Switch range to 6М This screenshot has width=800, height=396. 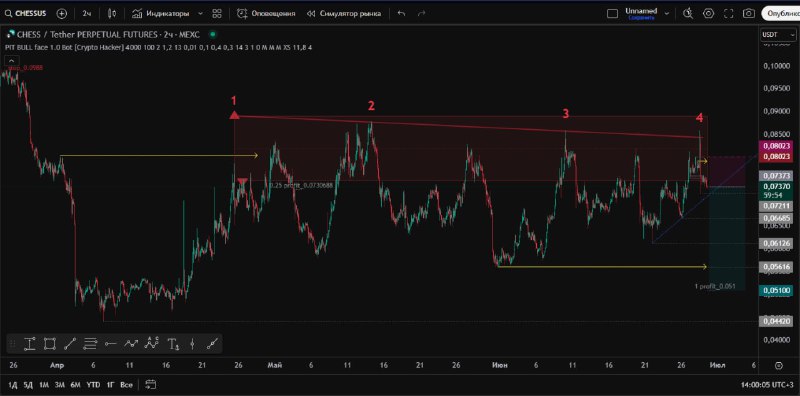pos(76,384)
